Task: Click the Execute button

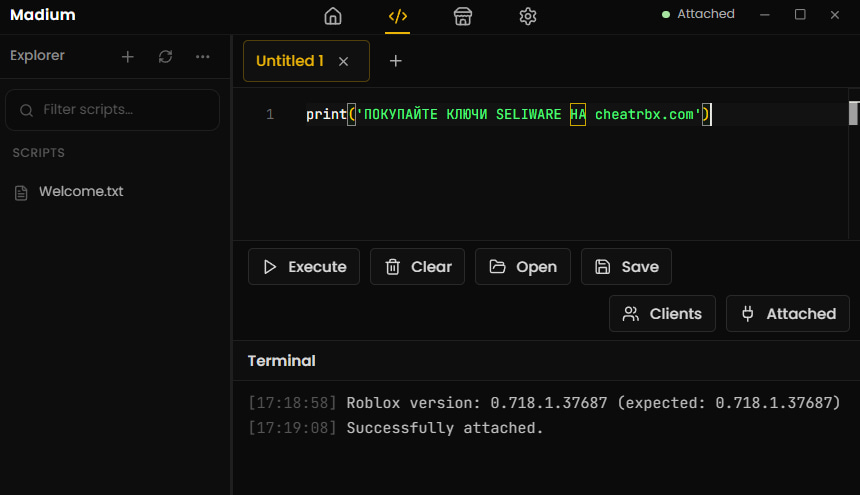Action: click(x=304, y=266)
